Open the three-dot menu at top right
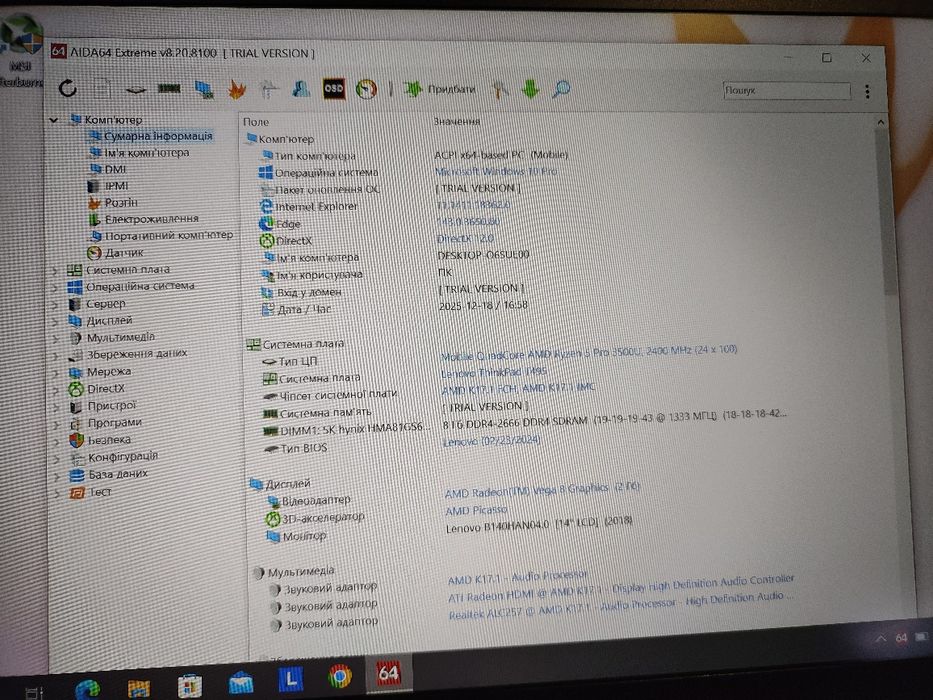933x700 pixels. tap(867, 91)
